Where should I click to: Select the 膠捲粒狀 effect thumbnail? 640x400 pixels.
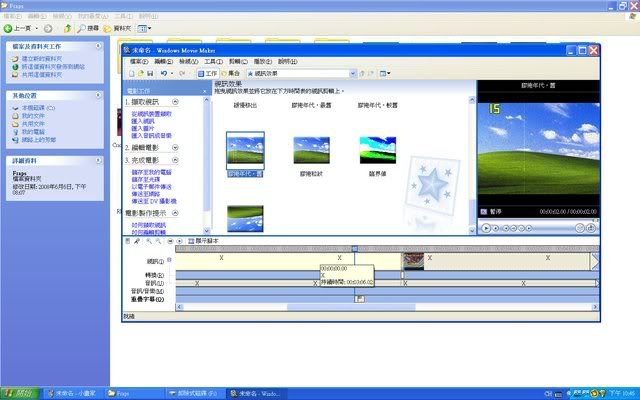(x=311, y=151)
